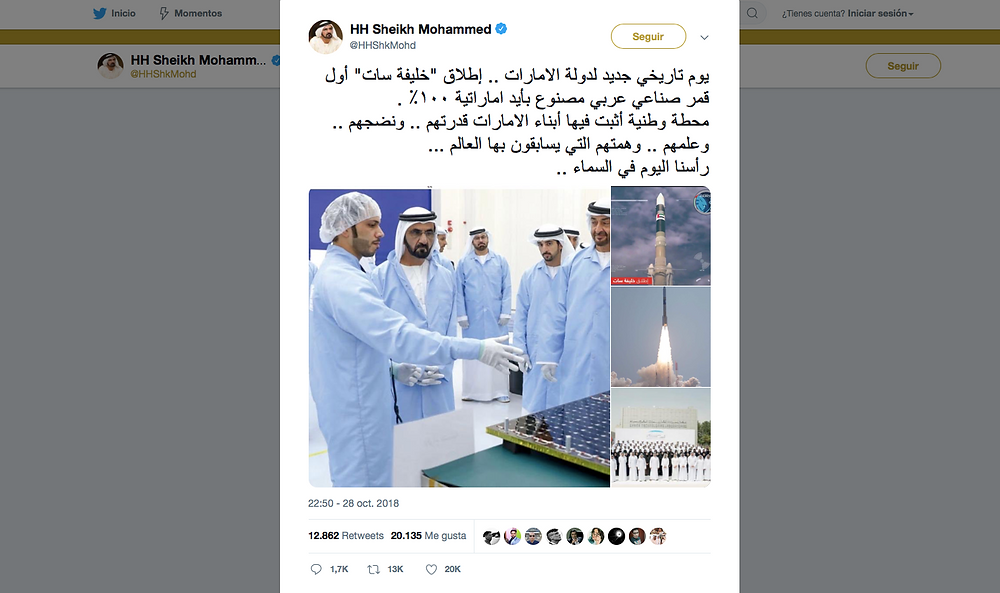Go to the Inicio home tab
Viewport: 1000px width, 593px height.
click(115, 13)
